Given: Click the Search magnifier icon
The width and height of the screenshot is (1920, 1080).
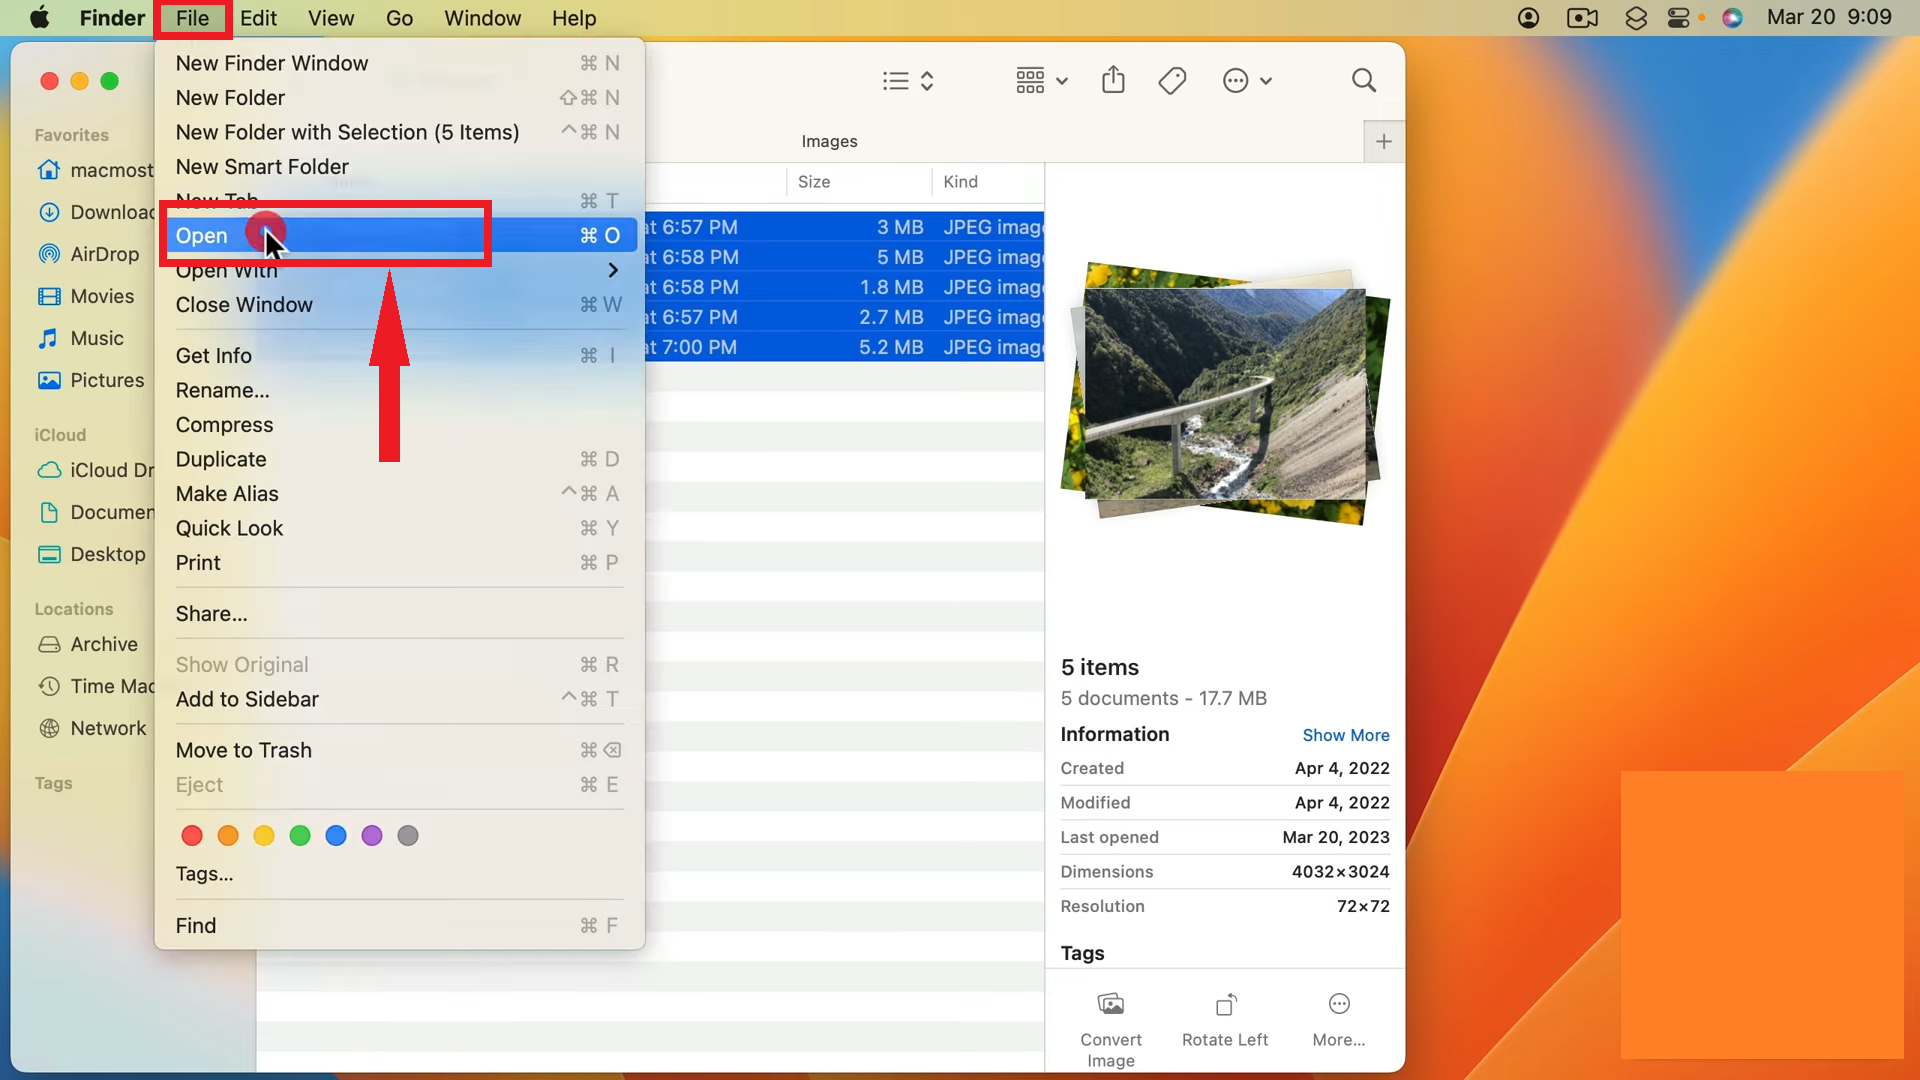Looking at the screenshot, I should pyautogui.click(x=1363, y=80).
